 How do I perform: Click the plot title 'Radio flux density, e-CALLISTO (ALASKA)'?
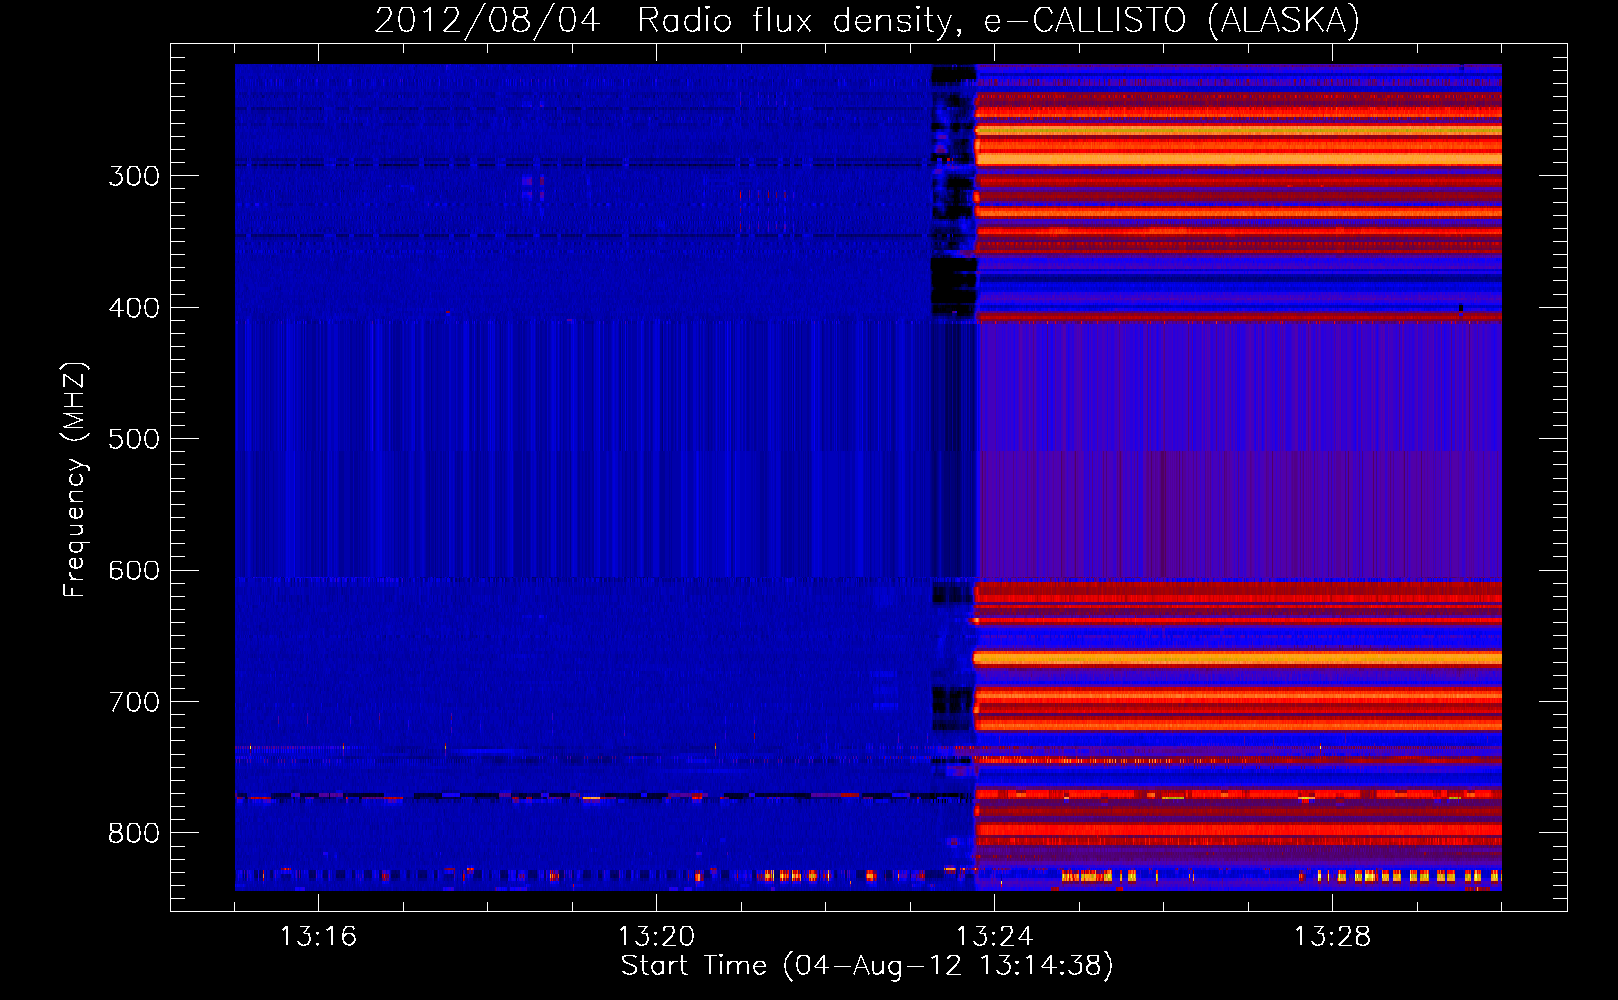[998, 20]
